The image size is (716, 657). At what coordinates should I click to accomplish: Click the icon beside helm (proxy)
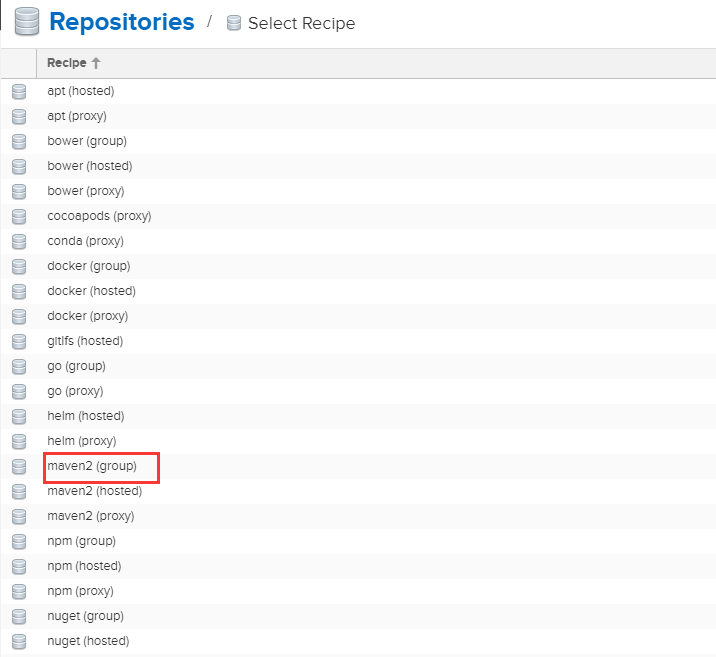[18, 441]
